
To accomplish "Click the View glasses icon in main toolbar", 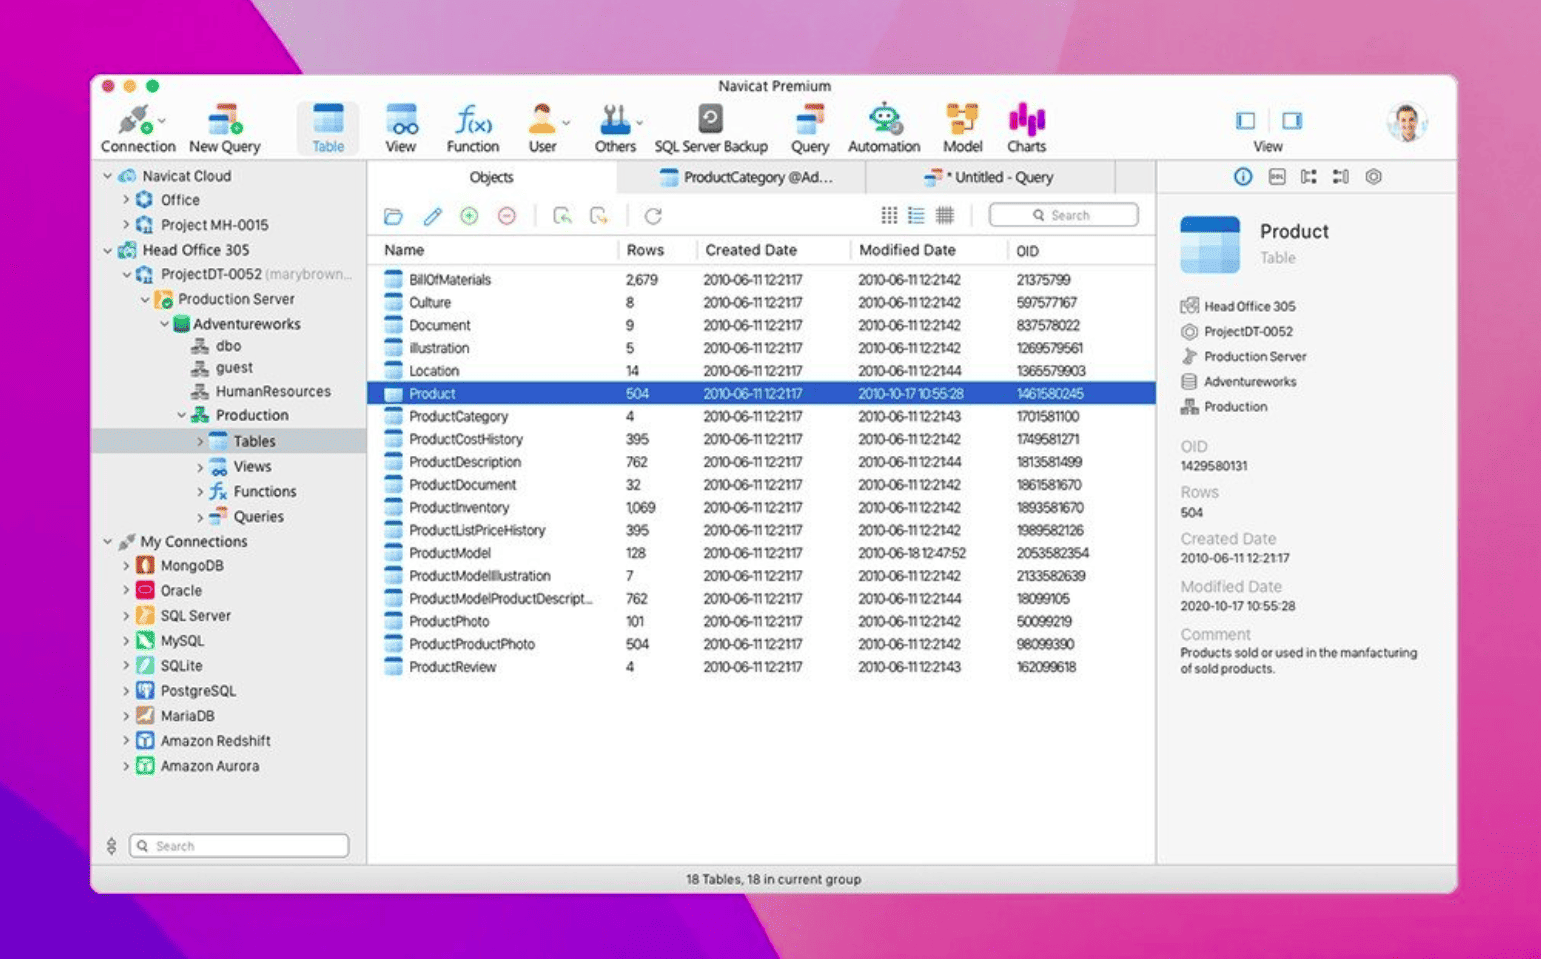I will (x=401, y=121).
